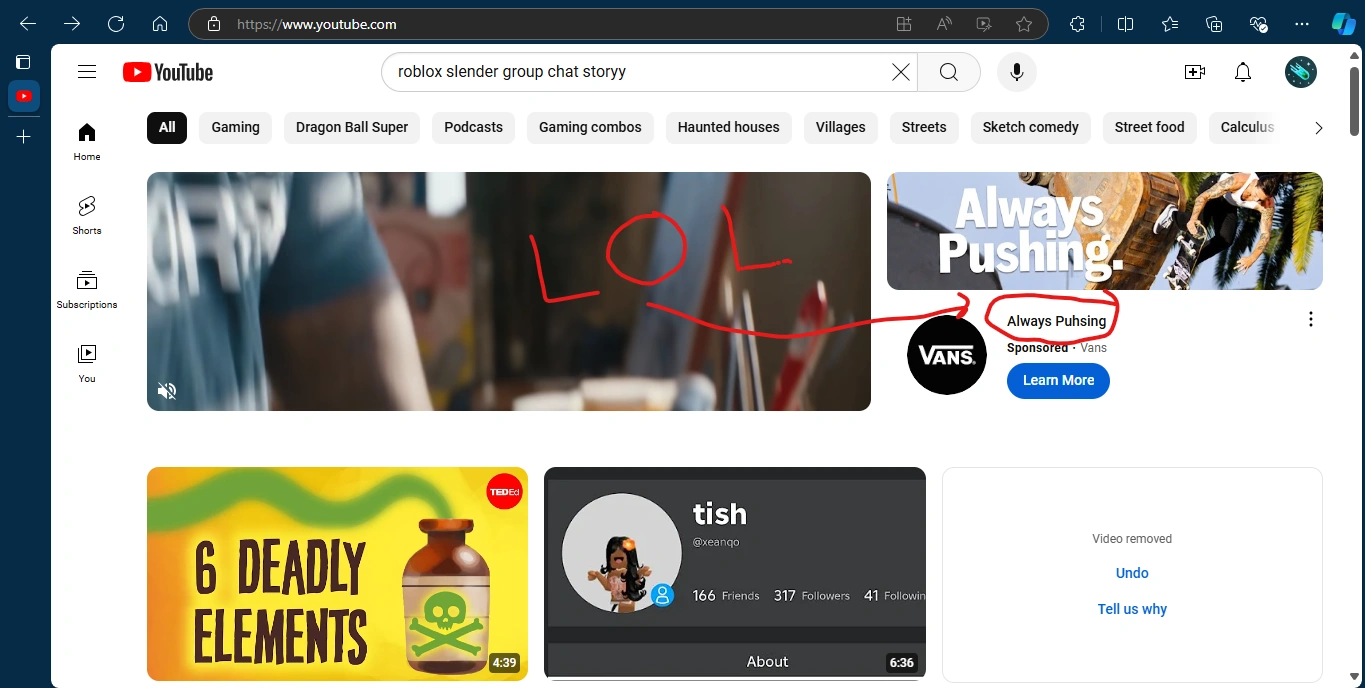The height and width of the screenshot is (688, 1365).
Task: Go to the Shorts section in the sidebar
Action: coord(86,215)
